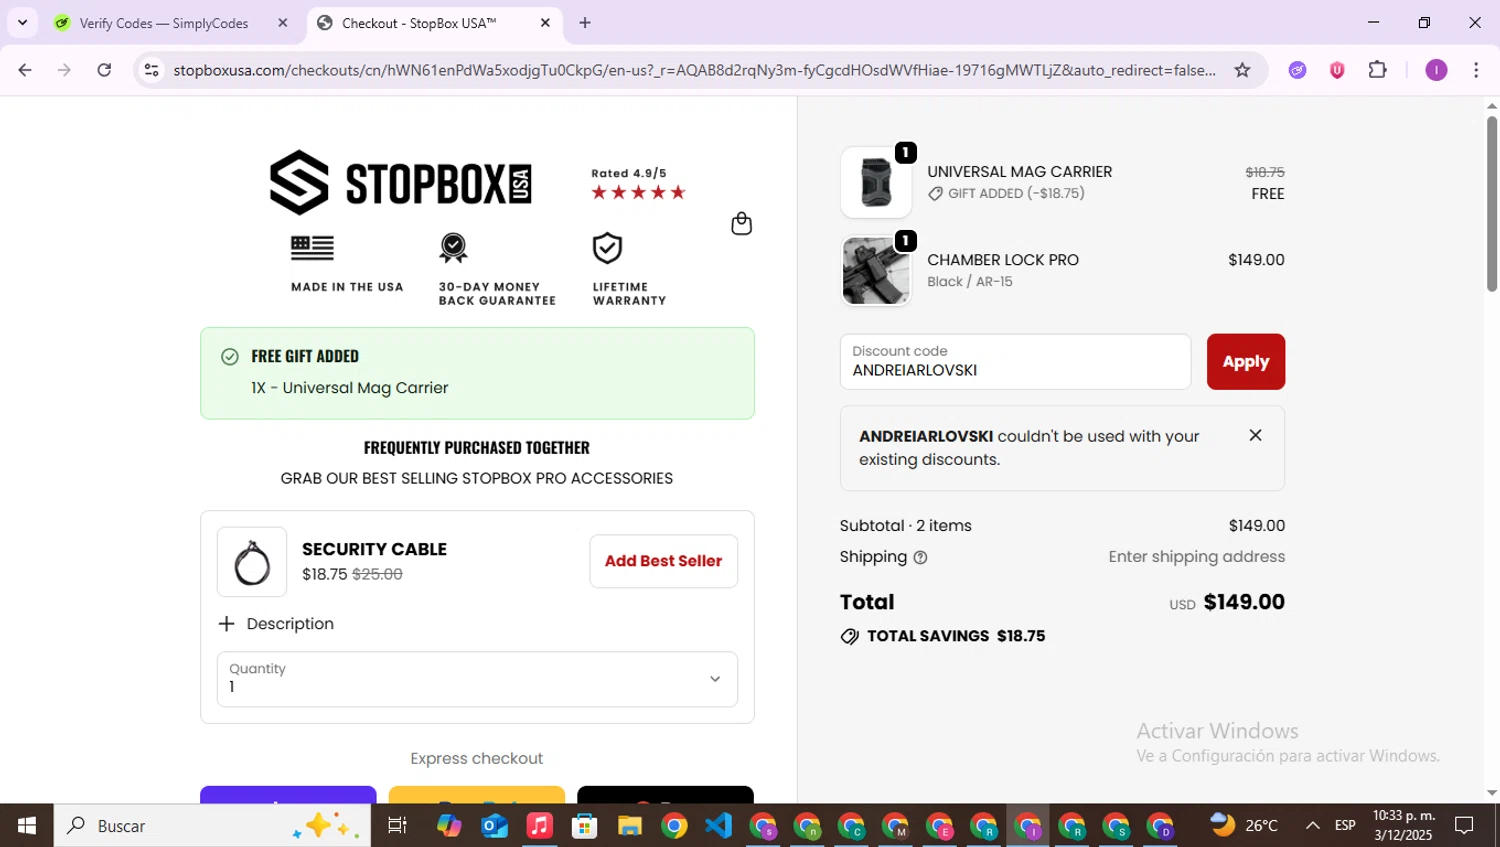View site information icon in address bar

click(151, 70)
